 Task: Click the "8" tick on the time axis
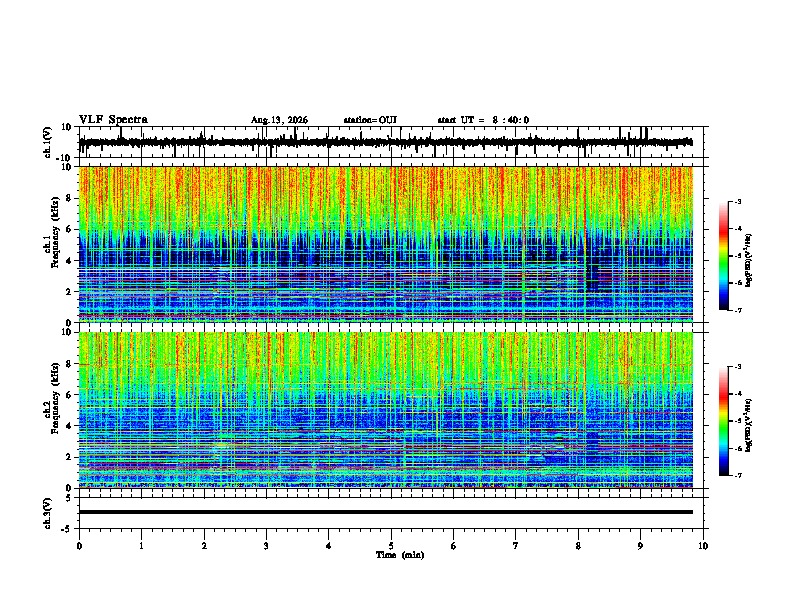(x=578, y=546)
